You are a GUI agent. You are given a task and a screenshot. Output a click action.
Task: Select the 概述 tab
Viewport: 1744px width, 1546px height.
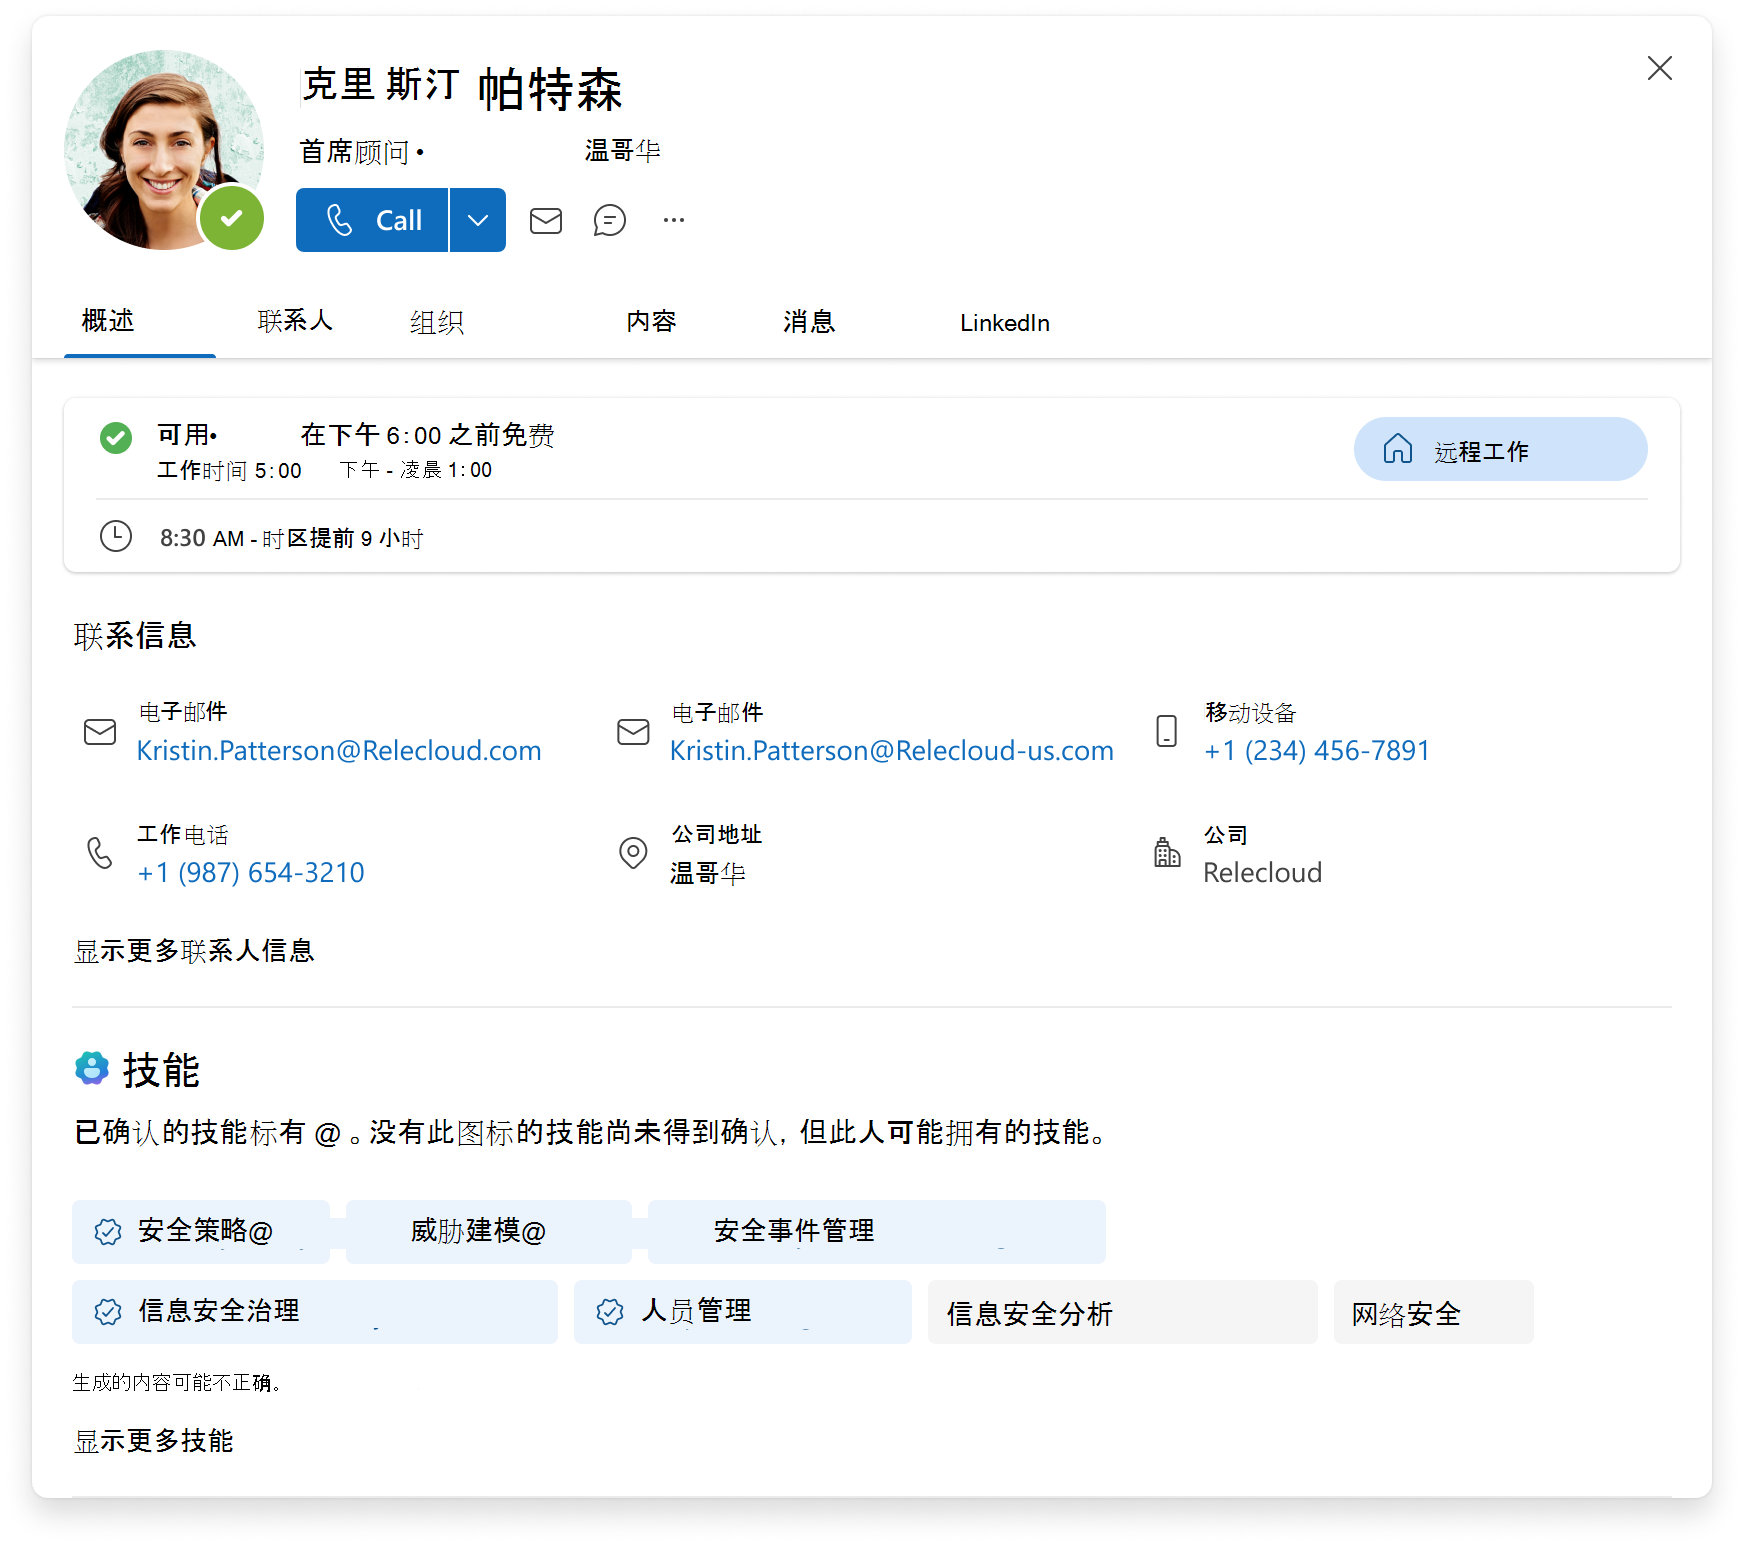108,321
